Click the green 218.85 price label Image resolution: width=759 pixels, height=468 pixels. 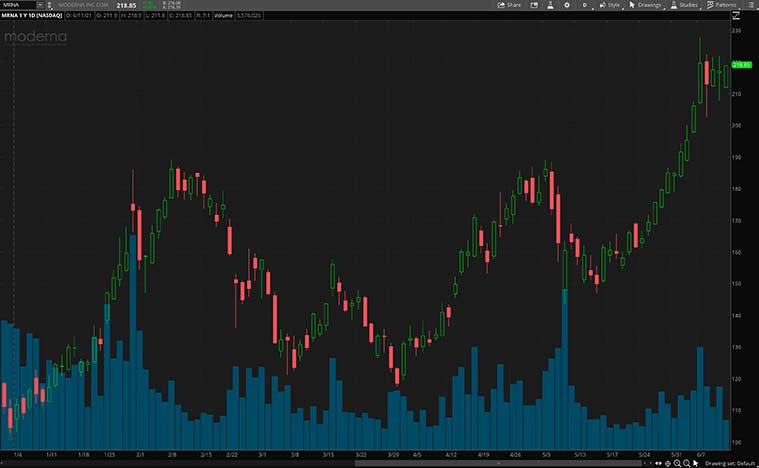coord(741,65)
